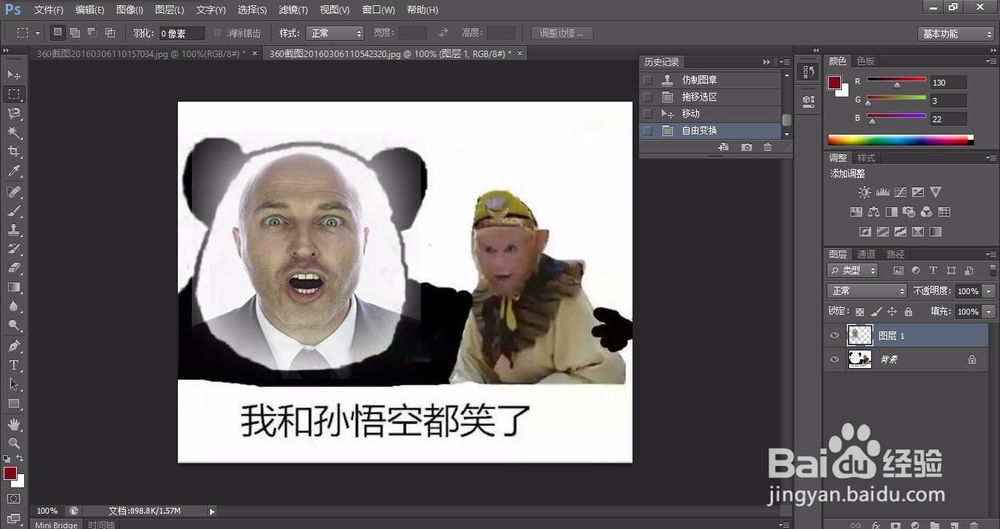Hide 图层 1 layer visibility eye
Screen dimensions: 1000x529
pyautogui.click(x=834, y=336)
